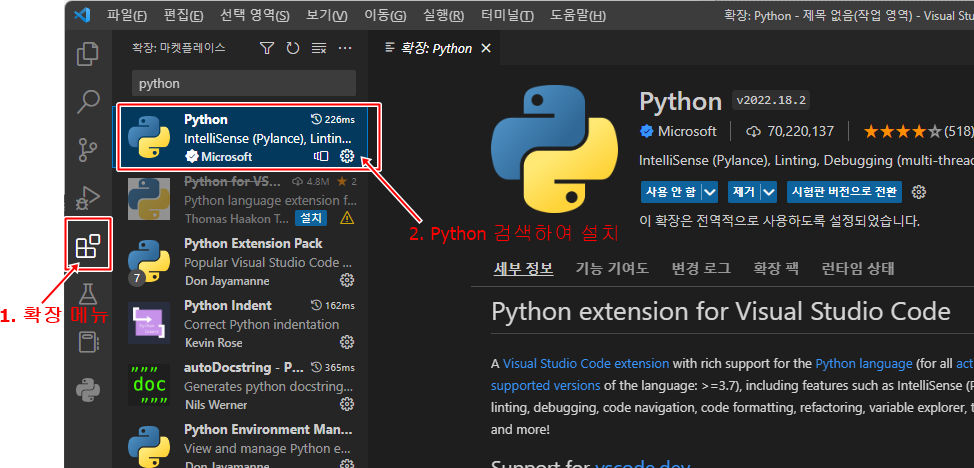This screenshot has width=974, height=468.
Task: Open gear menu for Python Indent
Action: pyautogui.click(x=347, y=342)
